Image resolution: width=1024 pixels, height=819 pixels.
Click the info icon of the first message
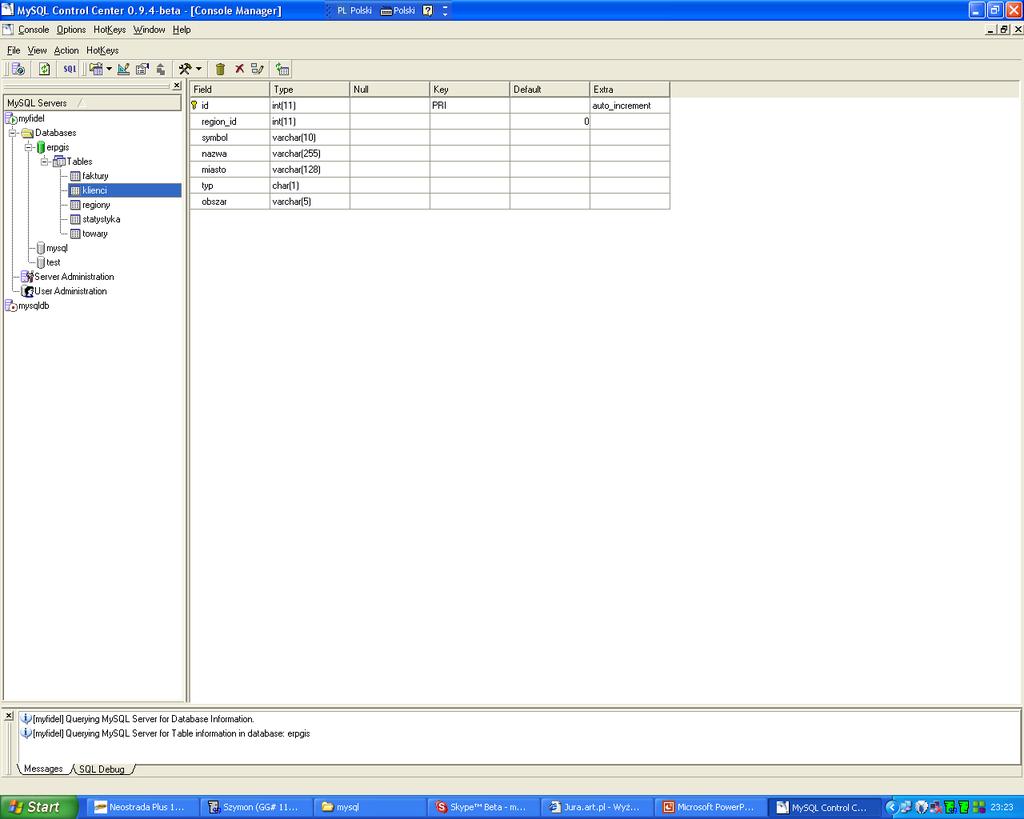click(26, 718)
